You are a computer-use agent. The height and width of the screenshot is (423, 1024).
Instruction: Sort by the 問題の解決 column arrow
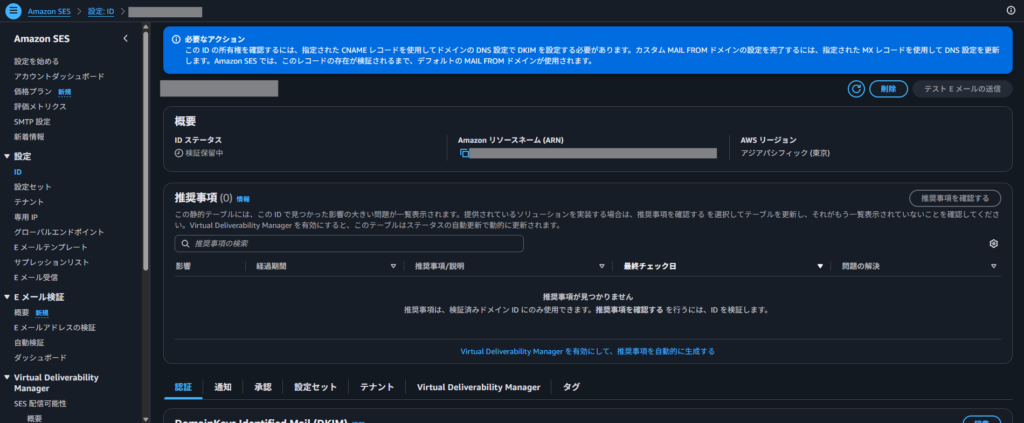click(x=993, y=266)
